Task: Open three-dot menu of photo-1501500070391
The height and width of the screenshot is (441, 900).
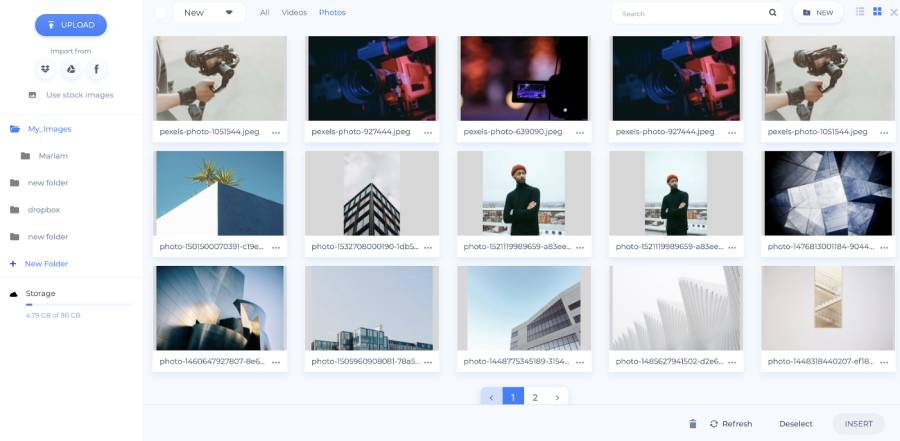Action: click(276, 247)
